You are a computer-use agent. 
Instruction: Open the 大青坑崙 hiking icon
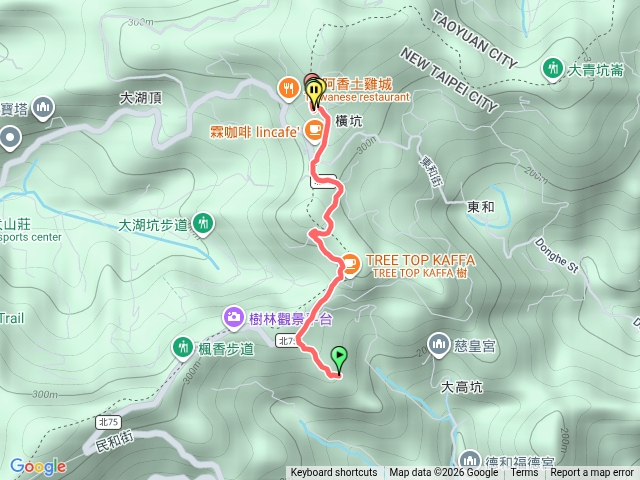[553, 69]
